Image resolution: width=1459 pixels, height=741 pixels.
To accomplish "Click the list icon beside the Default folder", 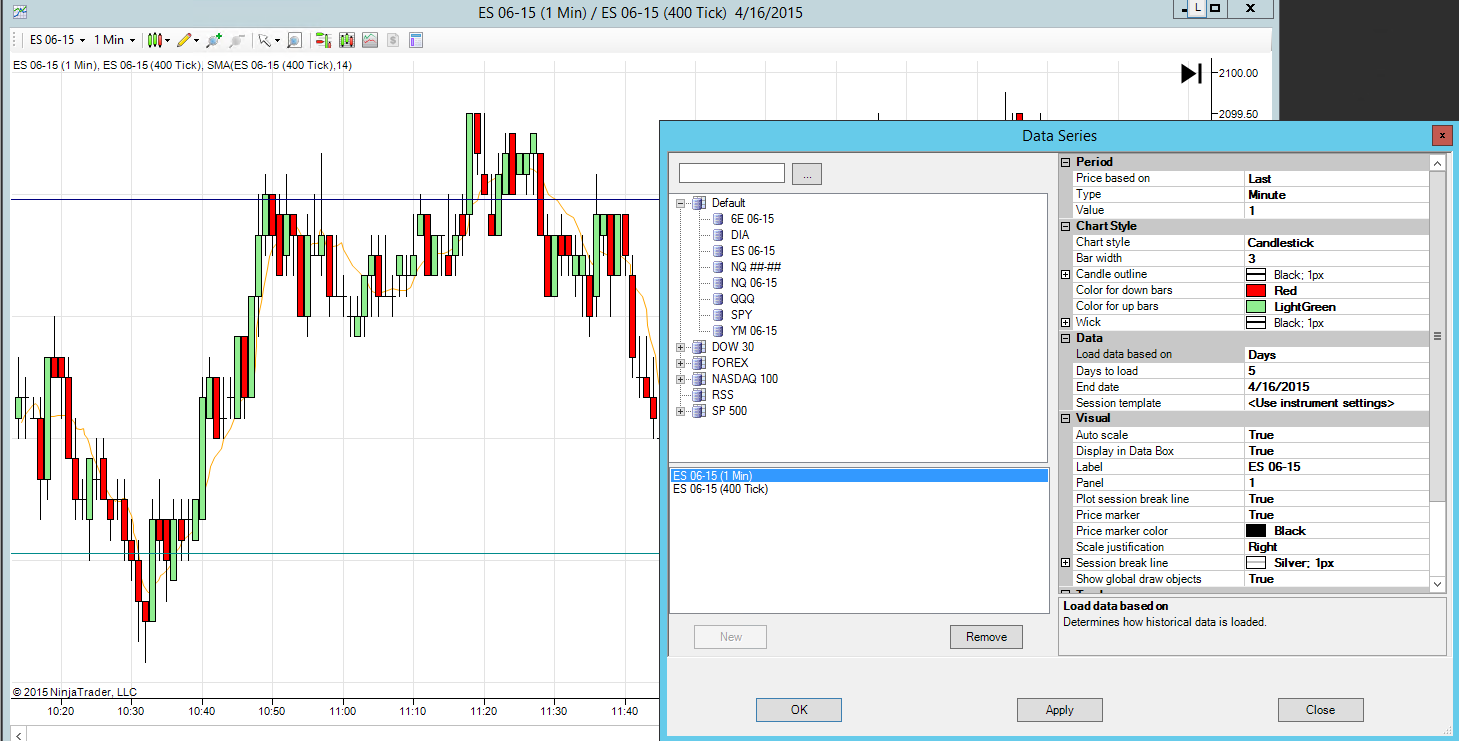I will [x=700, y=203].
